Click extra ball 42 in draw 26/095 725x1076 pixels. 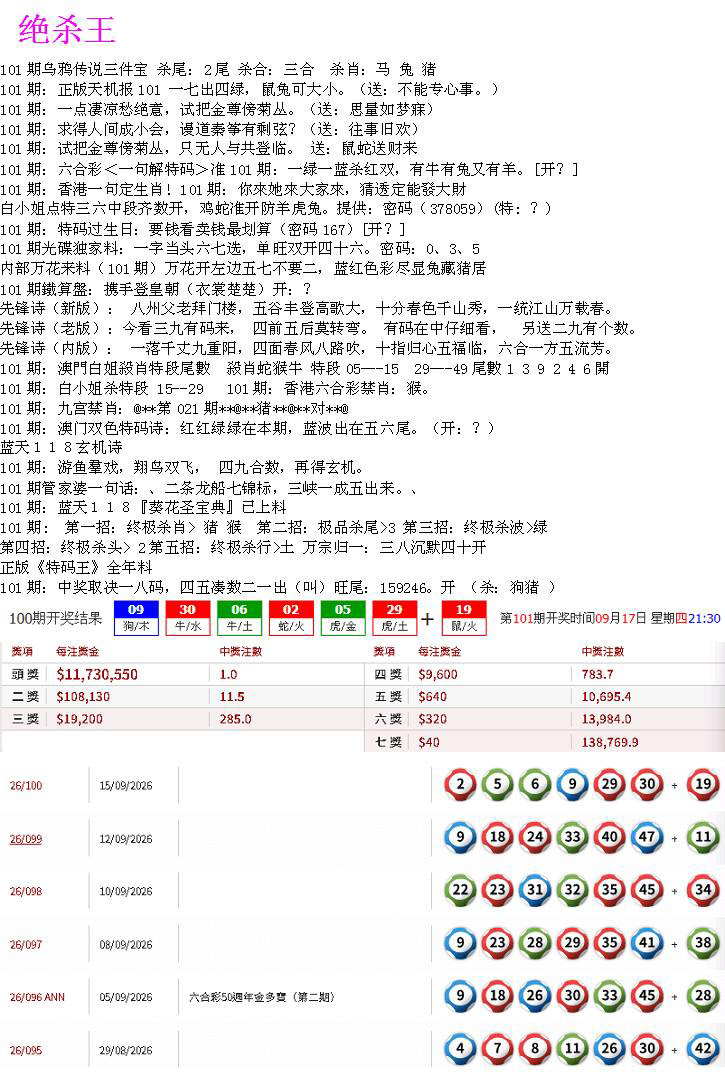tap(703, 1049)
